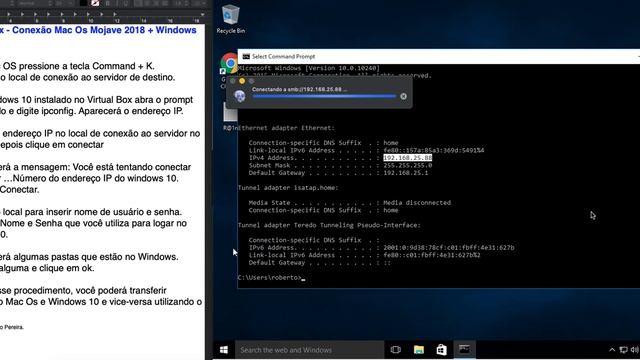Image resolution: width=640 pixels, height=360 pixels.
Task: Click the Ethernet link-local address fe80::157a
Action: 433,150
